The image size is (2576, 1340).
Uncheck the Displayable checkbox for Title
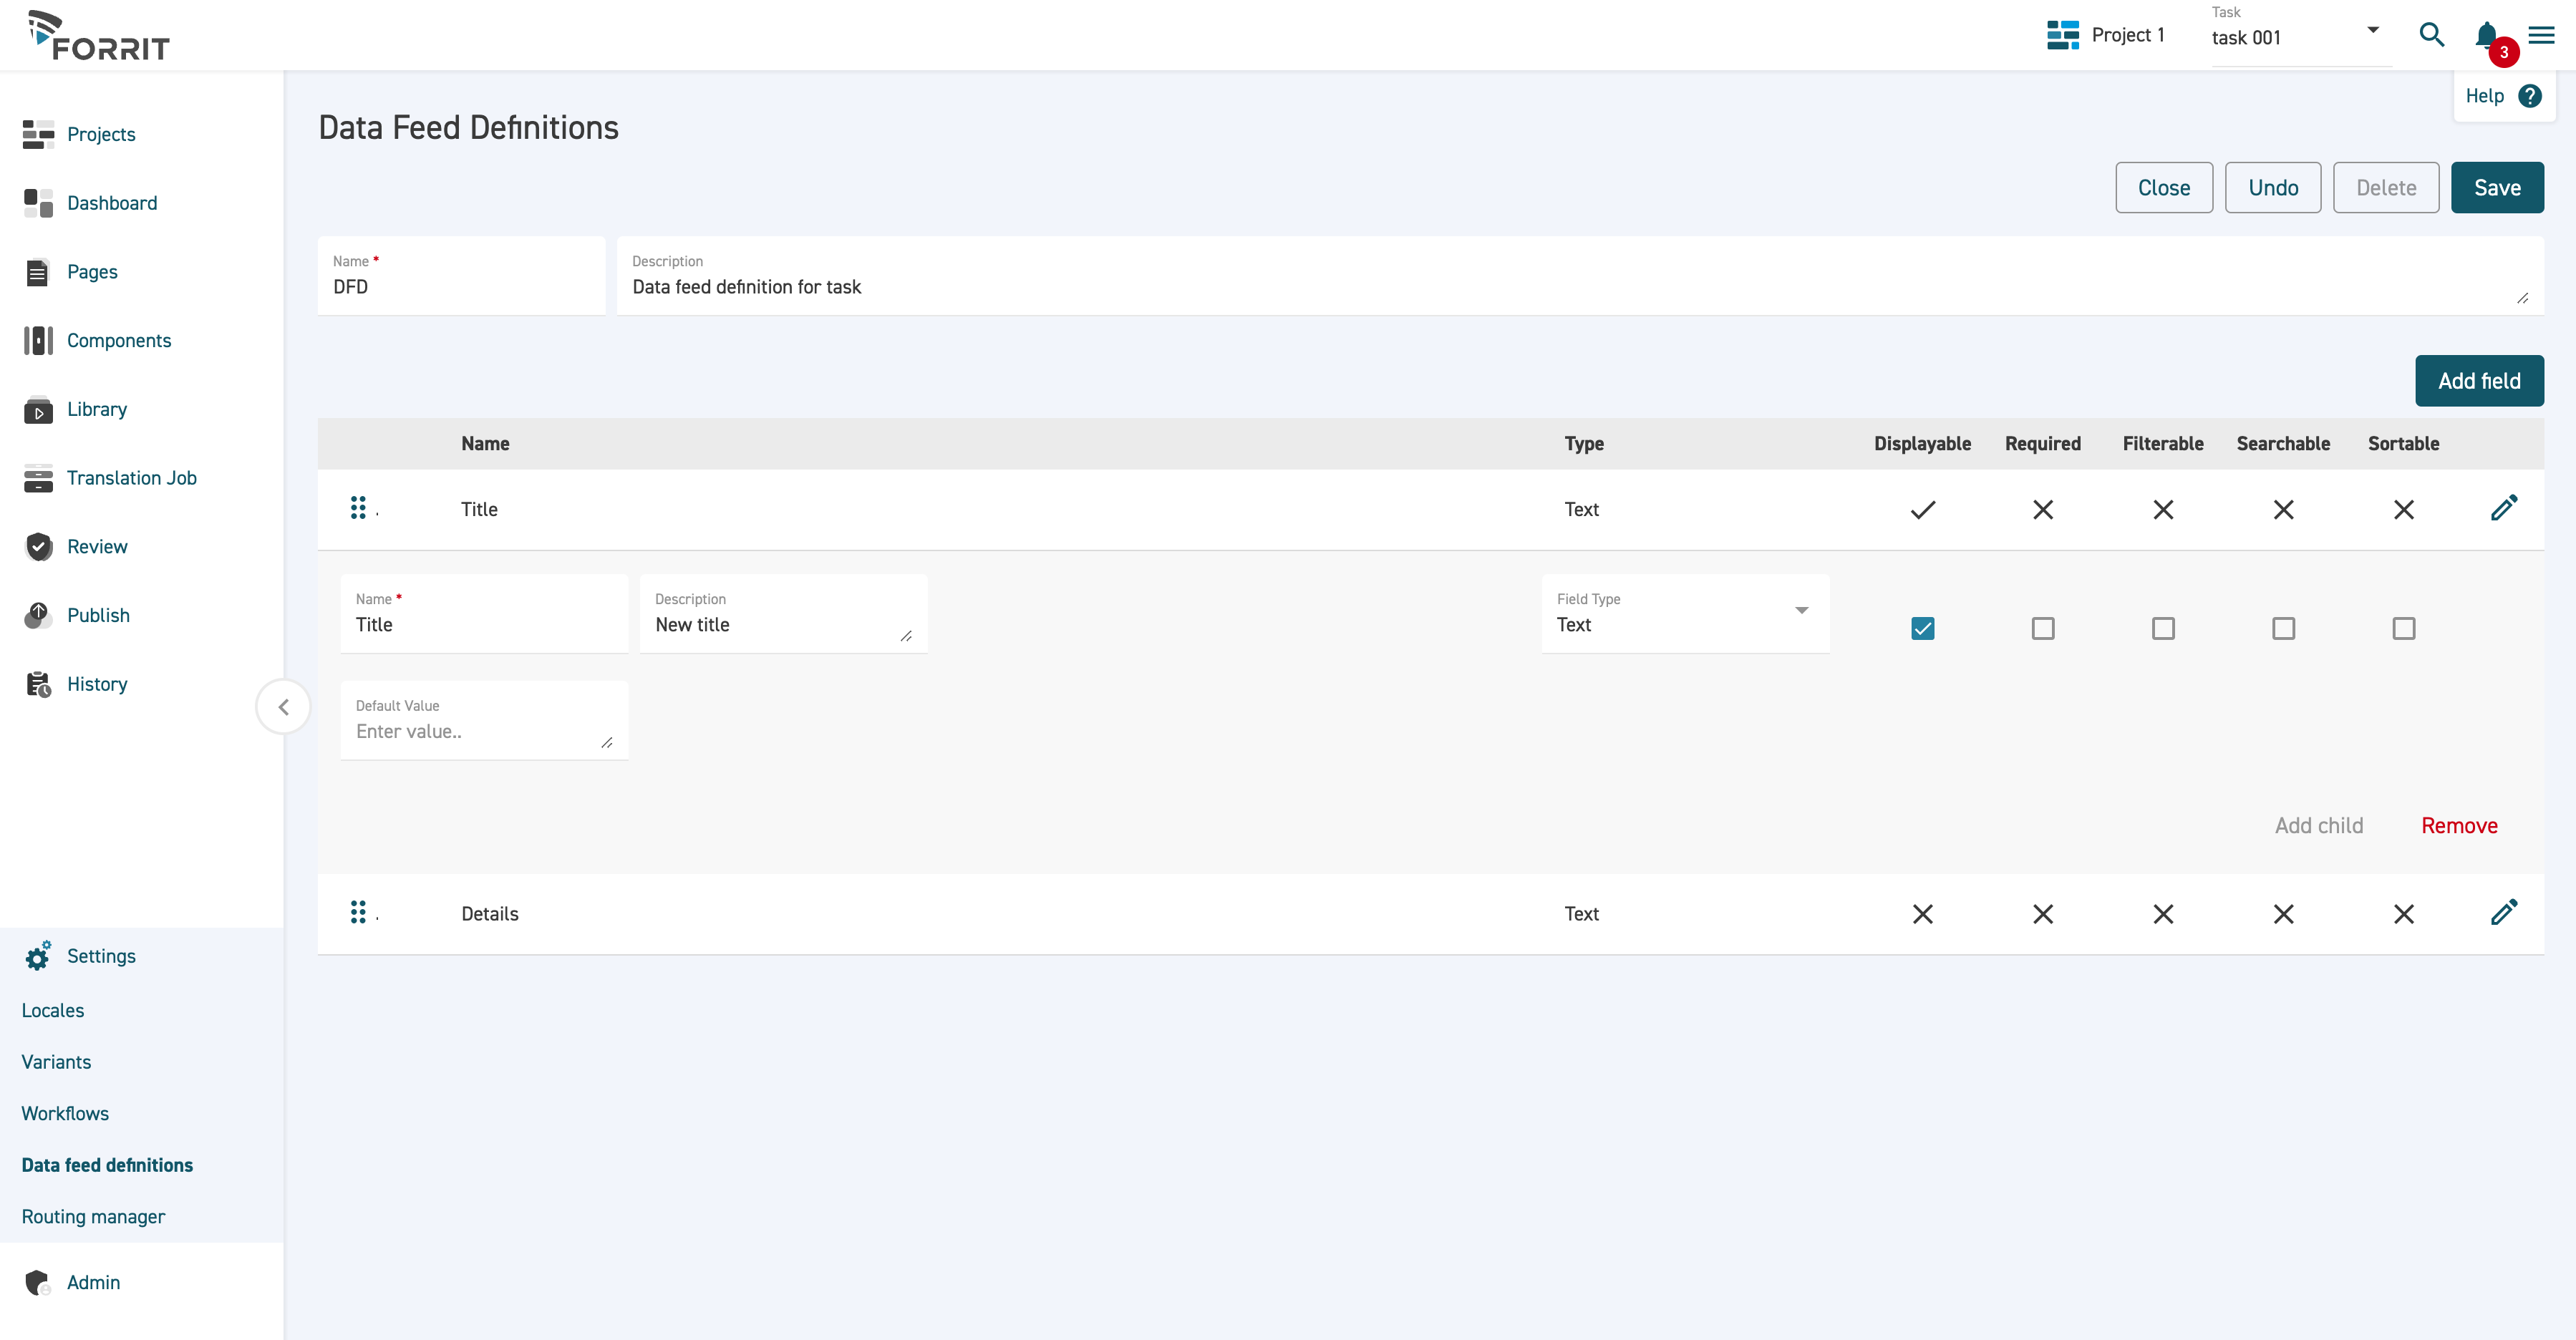pyautogui.click(x=1922, y=628)
